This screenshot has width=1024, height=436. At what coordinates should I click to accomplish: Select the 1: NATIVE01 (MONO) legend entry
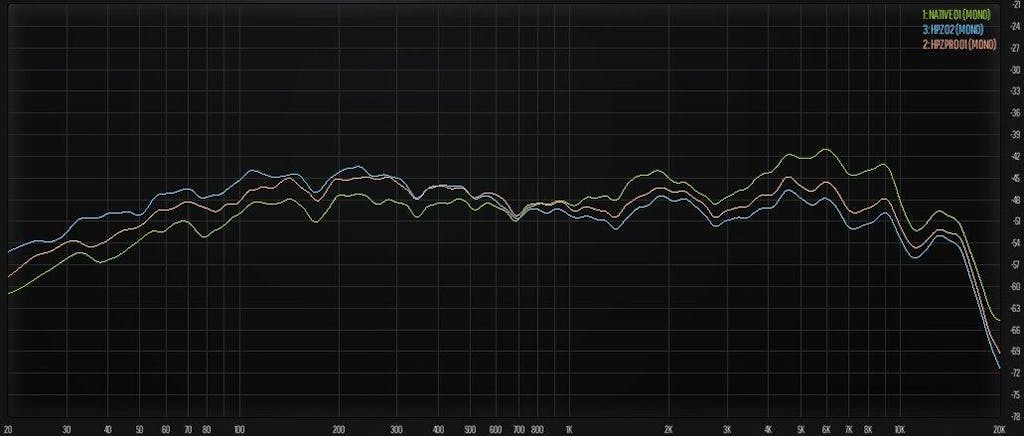(960, 15)
